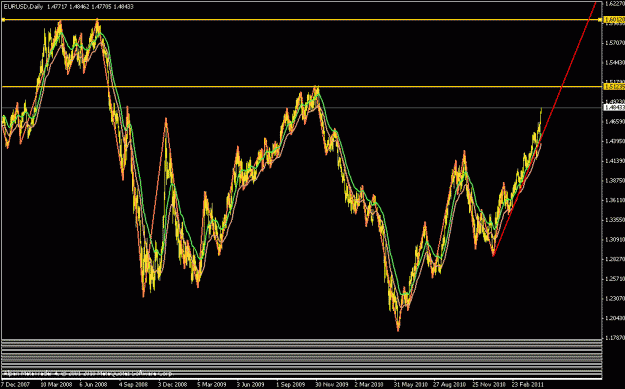Click the current price label 1.48433
This screenshot has width=625, height=389.
tap(614, 108)
